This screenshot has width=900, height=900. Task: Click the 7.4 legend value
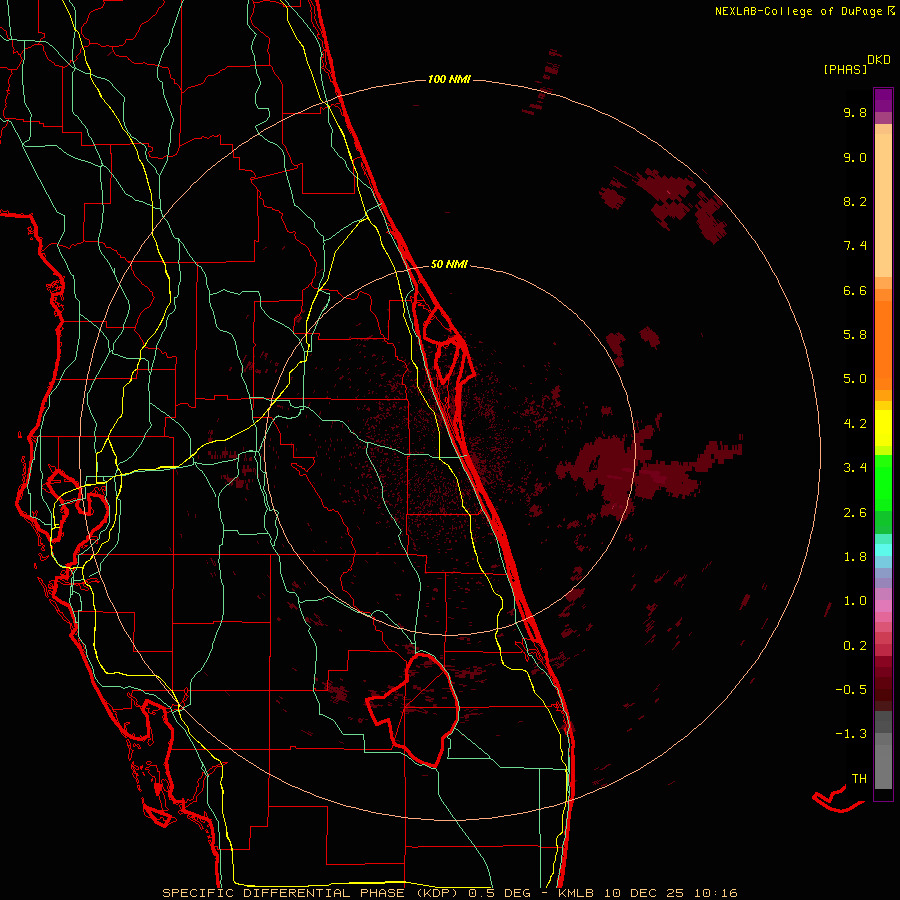[855, 246]
